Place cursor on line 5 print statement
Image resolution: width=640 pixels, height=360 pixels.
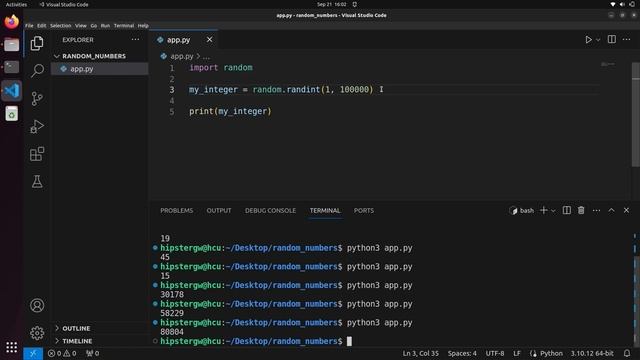(230, 111)
